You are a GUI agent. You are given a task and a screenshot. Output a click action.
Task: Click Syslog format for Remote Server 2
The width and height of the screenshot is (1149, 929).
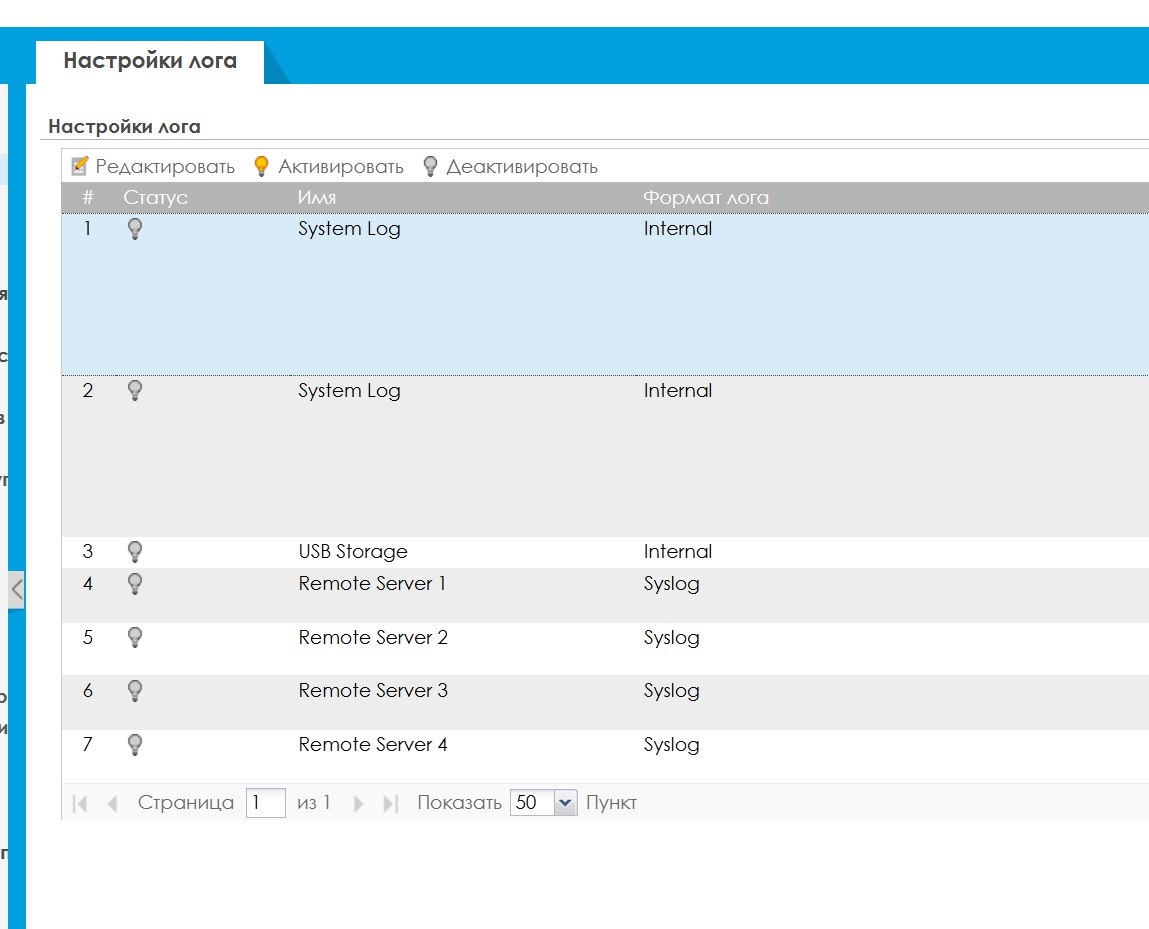coord(671,638)
